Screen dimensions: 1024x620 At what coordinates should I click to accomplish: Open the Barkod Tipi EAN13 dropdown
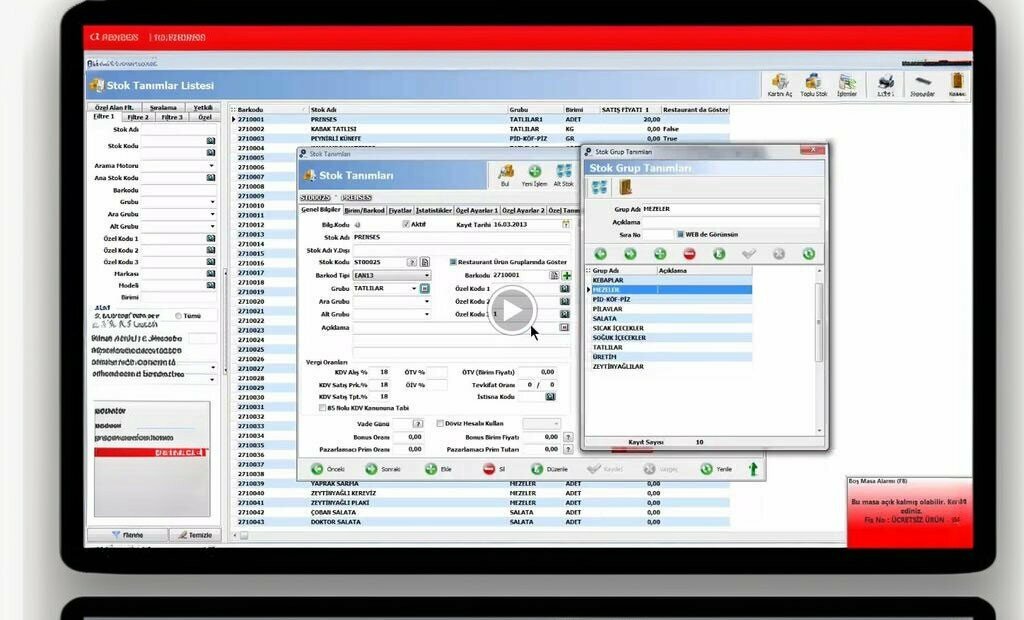coord(427,275)
